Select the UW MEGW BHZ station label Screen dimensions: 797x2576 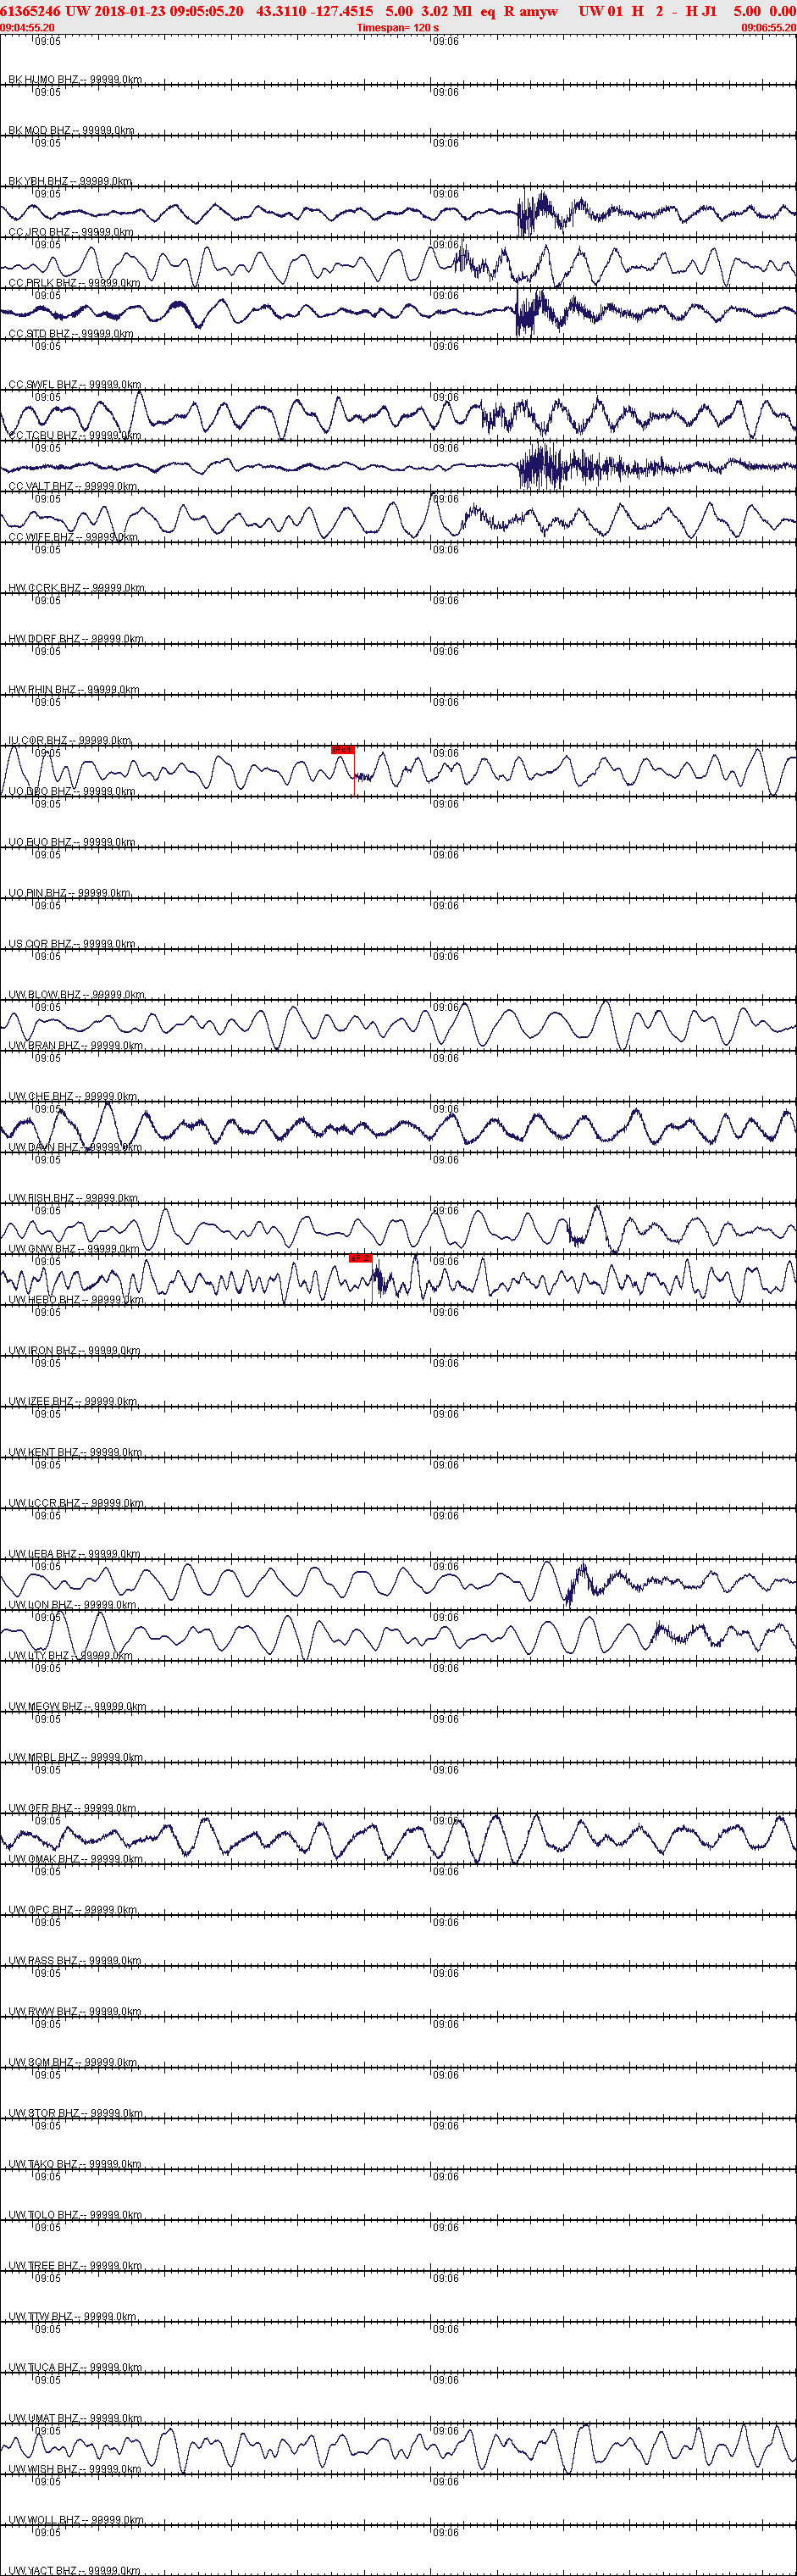click(x=77, y=1707)
